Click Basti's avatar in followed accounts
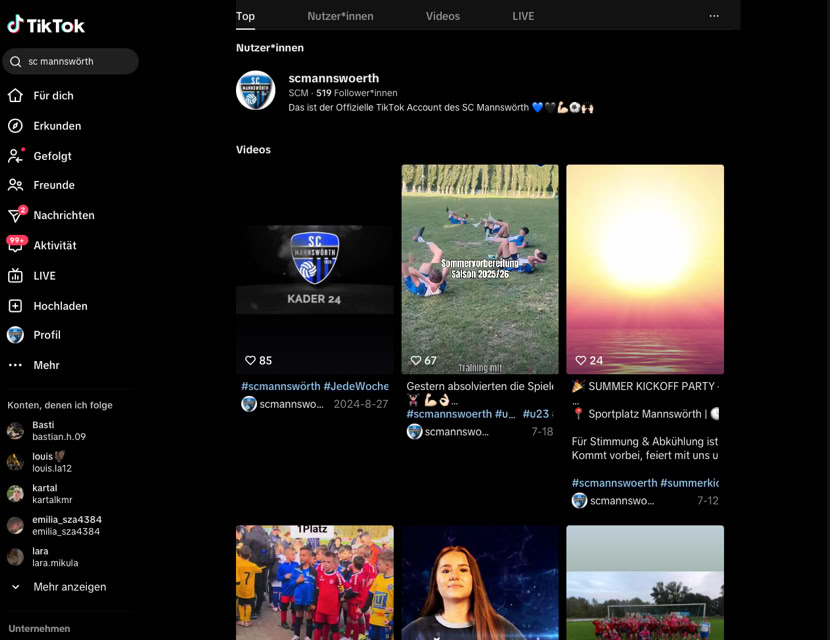830x640 pixels. pyautogui.click(x=15, y=431)
